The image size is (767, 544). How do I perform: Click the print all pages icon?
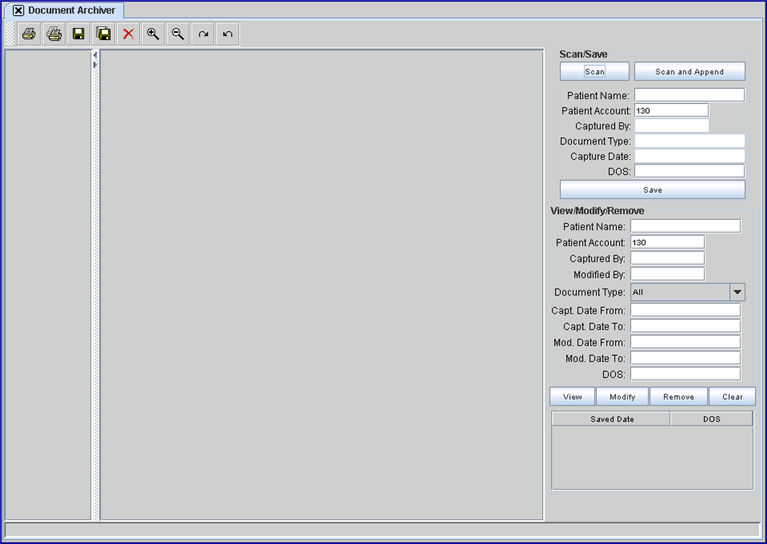pyautogui.click(x=54, y=34)
